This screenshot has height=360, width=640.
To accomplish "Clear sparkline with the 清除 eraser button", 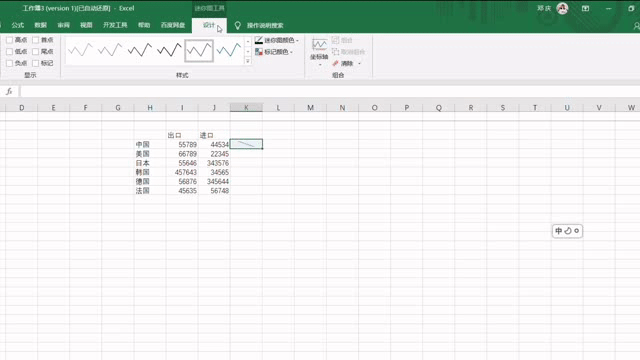I will pyautogui.click(x=343, y=63).
